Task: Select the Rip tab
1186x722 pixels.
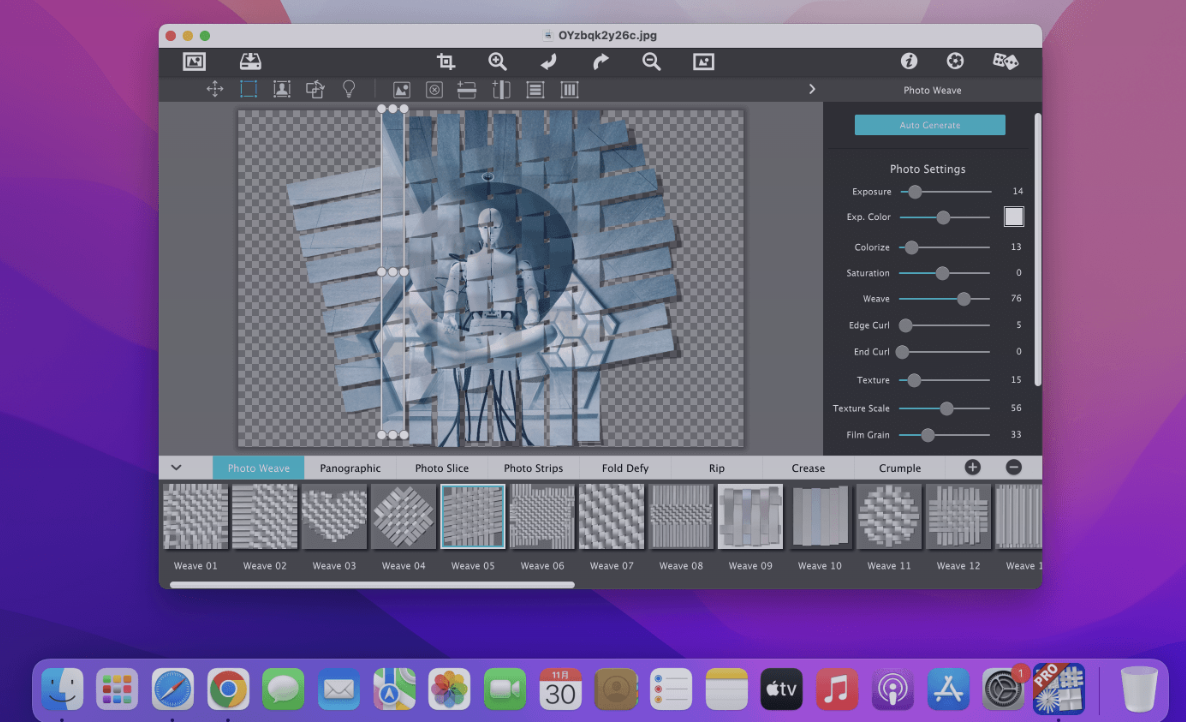Action: coord(716,468)
